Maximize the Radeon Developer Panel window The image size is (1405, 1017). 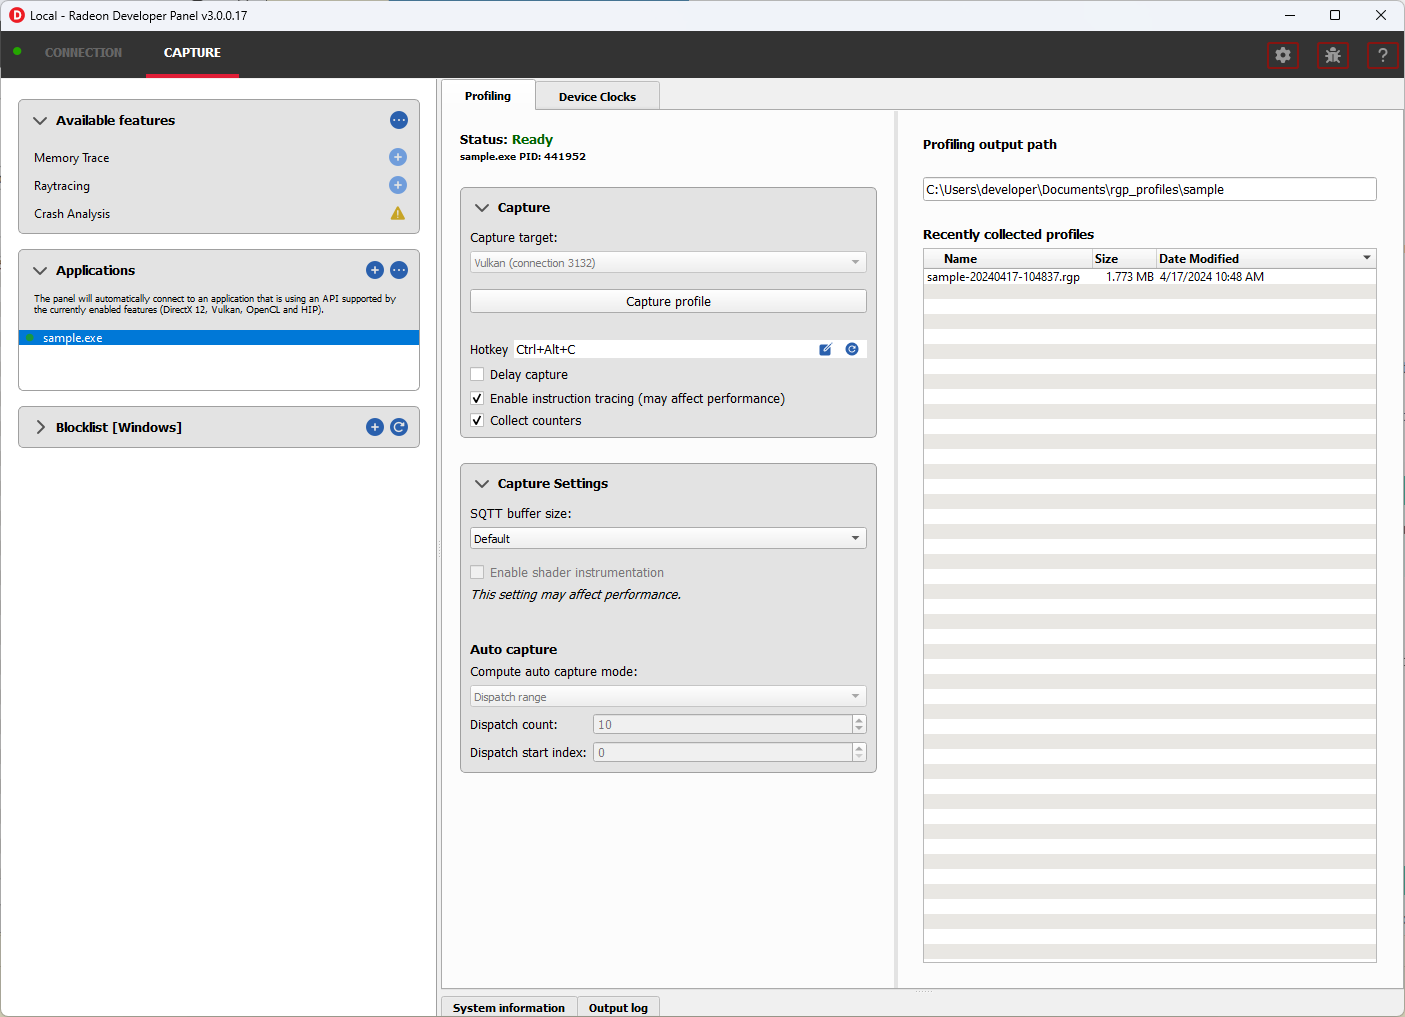point(1335,15)
